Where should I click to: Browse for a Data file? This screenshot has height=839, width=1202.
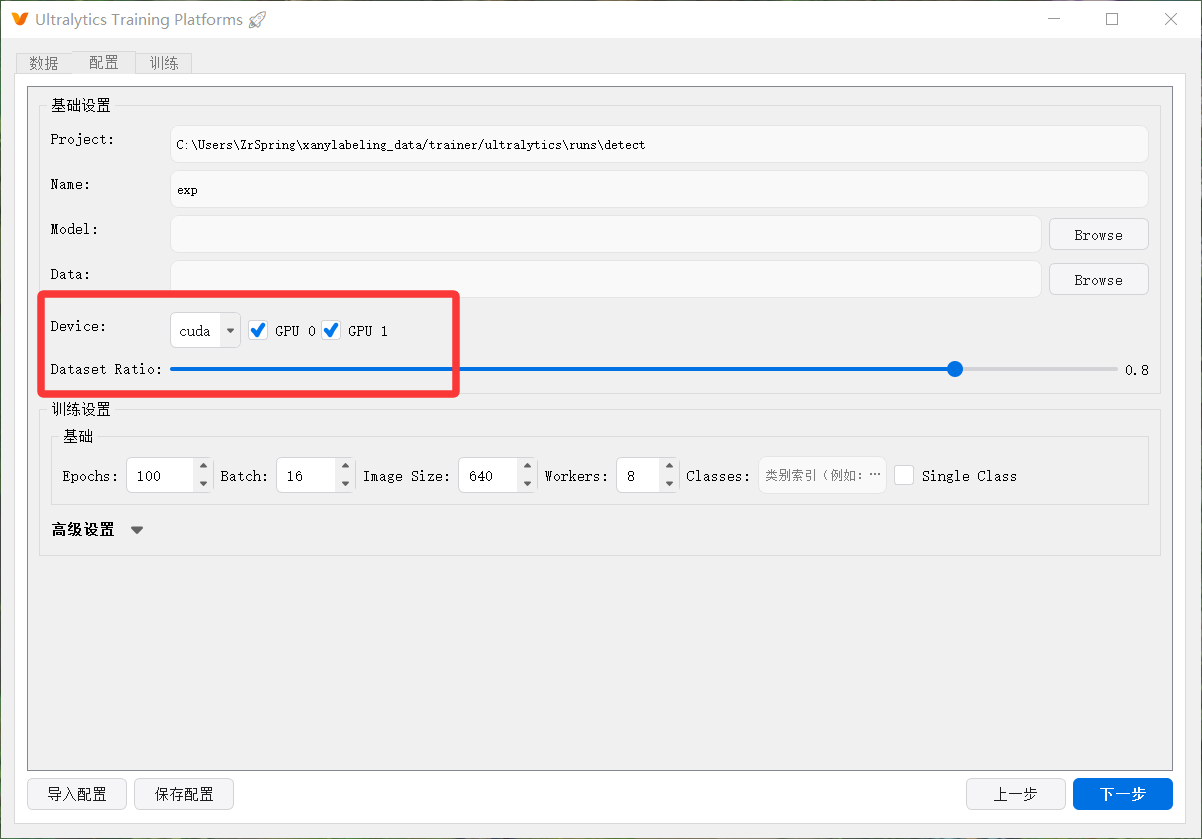pos(1098,280)
